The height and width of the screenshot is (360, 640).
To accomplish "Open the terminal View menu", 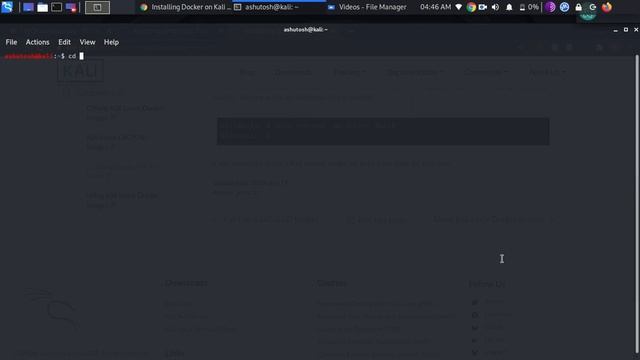I will (87, 42).
